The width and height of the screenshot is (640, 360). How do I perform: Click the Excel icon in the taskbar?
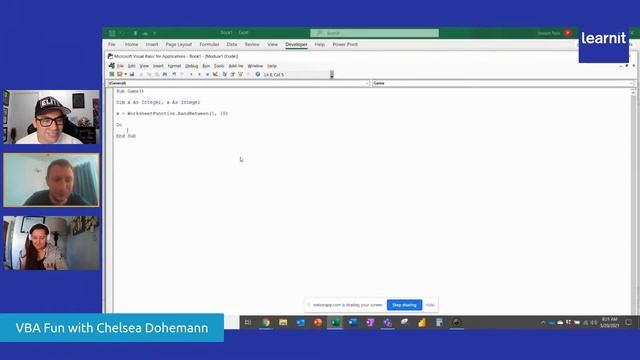click(335, 322)
